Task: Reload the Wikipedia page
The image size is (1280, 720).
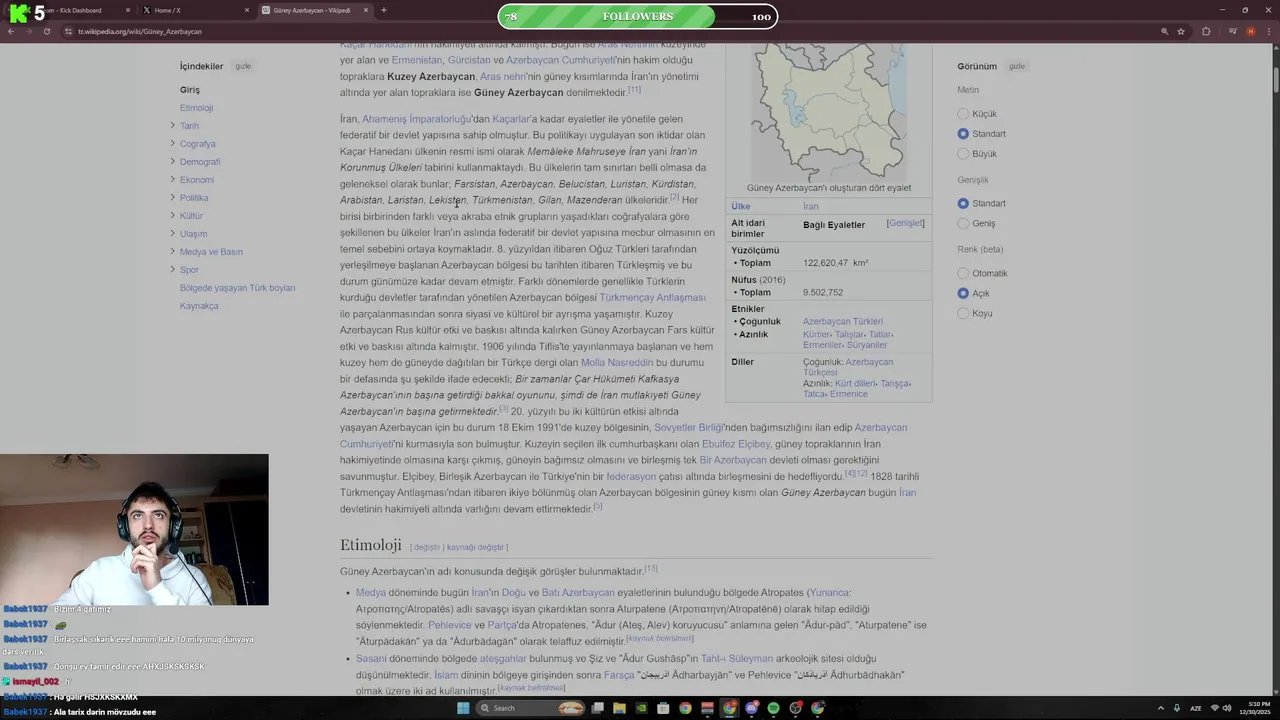Action: (x=46, y=31)
